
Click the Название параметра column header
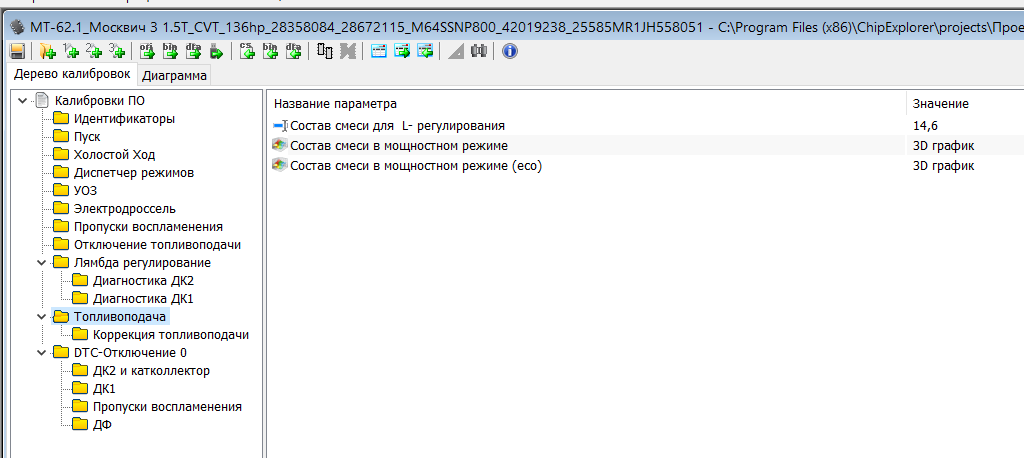(336, 104)
